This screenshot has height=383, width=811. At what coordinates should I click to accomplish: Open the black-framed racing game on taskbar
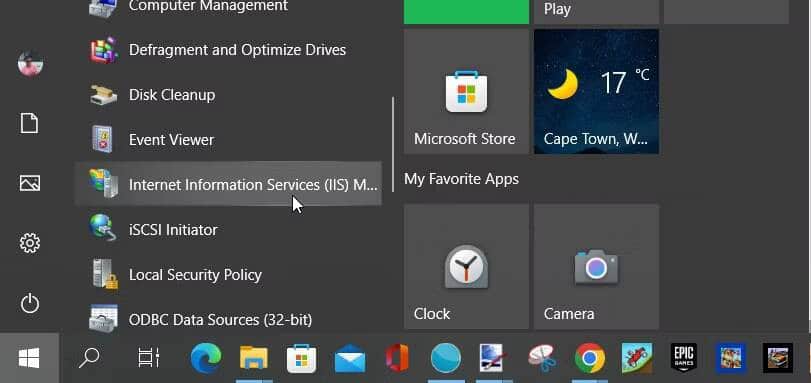click(778, 358)
